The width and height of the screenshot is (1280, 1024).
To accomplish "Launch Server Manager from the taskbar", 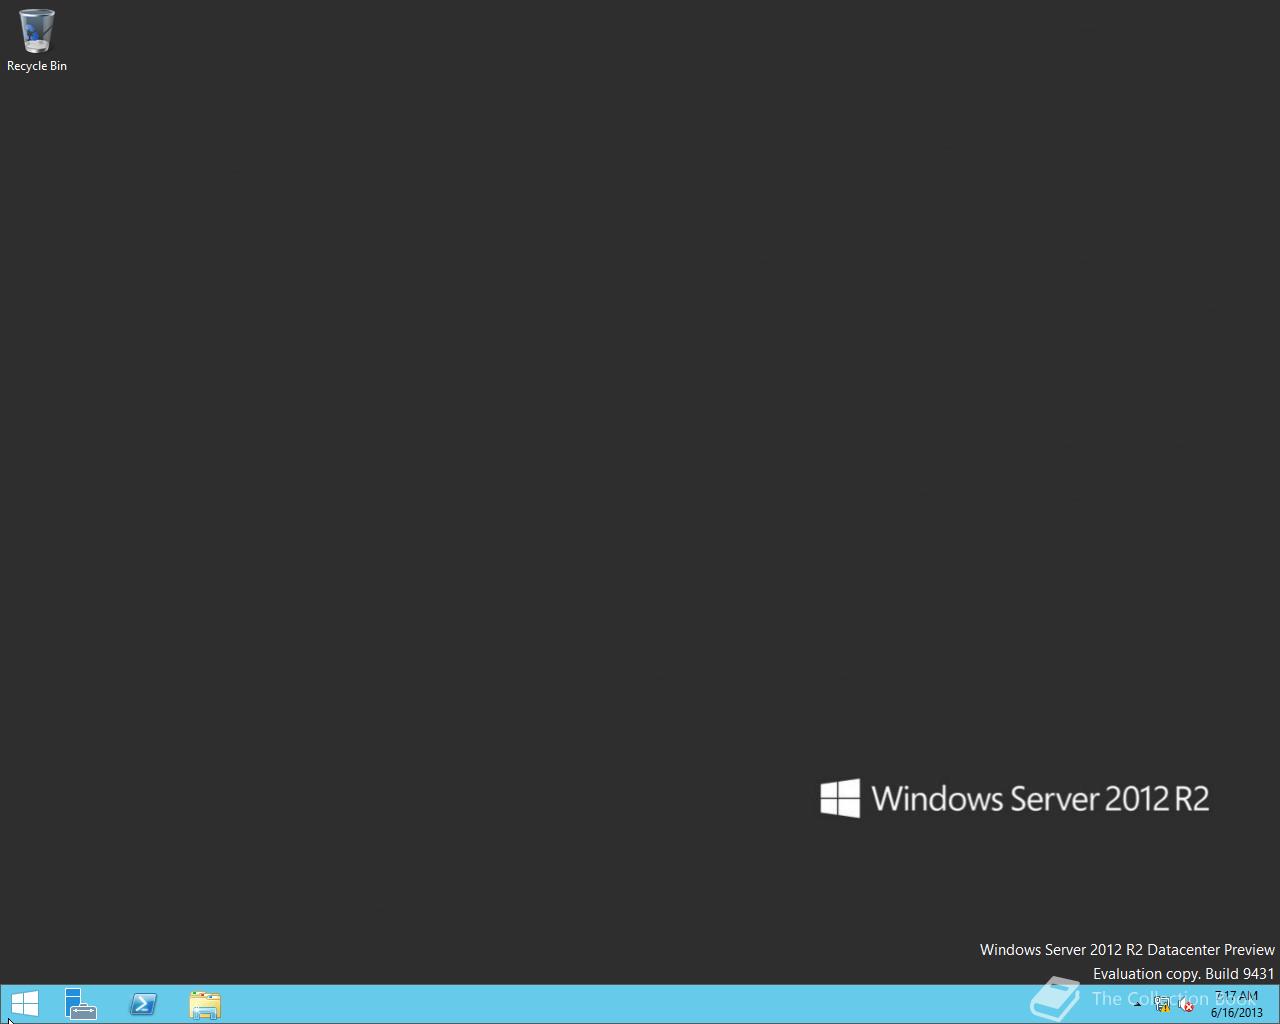I will (x=81, y=1004).
